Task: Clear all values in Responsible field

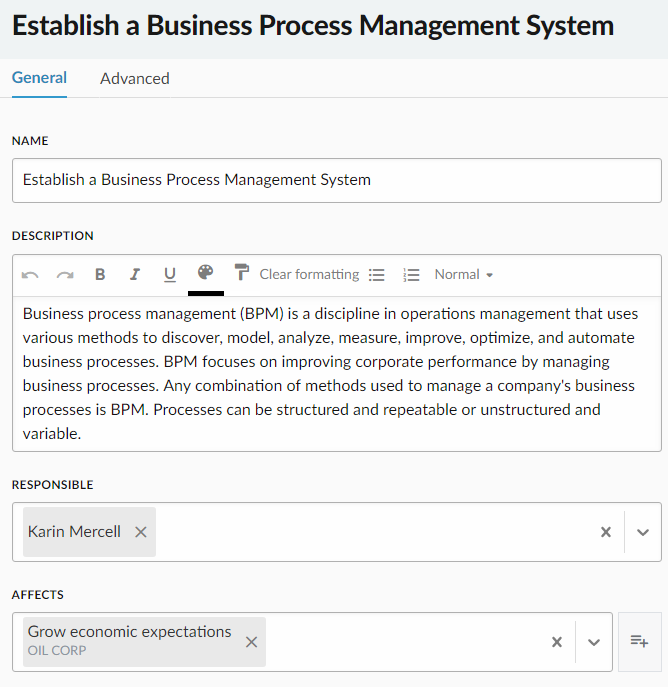Action: point(605,532)
